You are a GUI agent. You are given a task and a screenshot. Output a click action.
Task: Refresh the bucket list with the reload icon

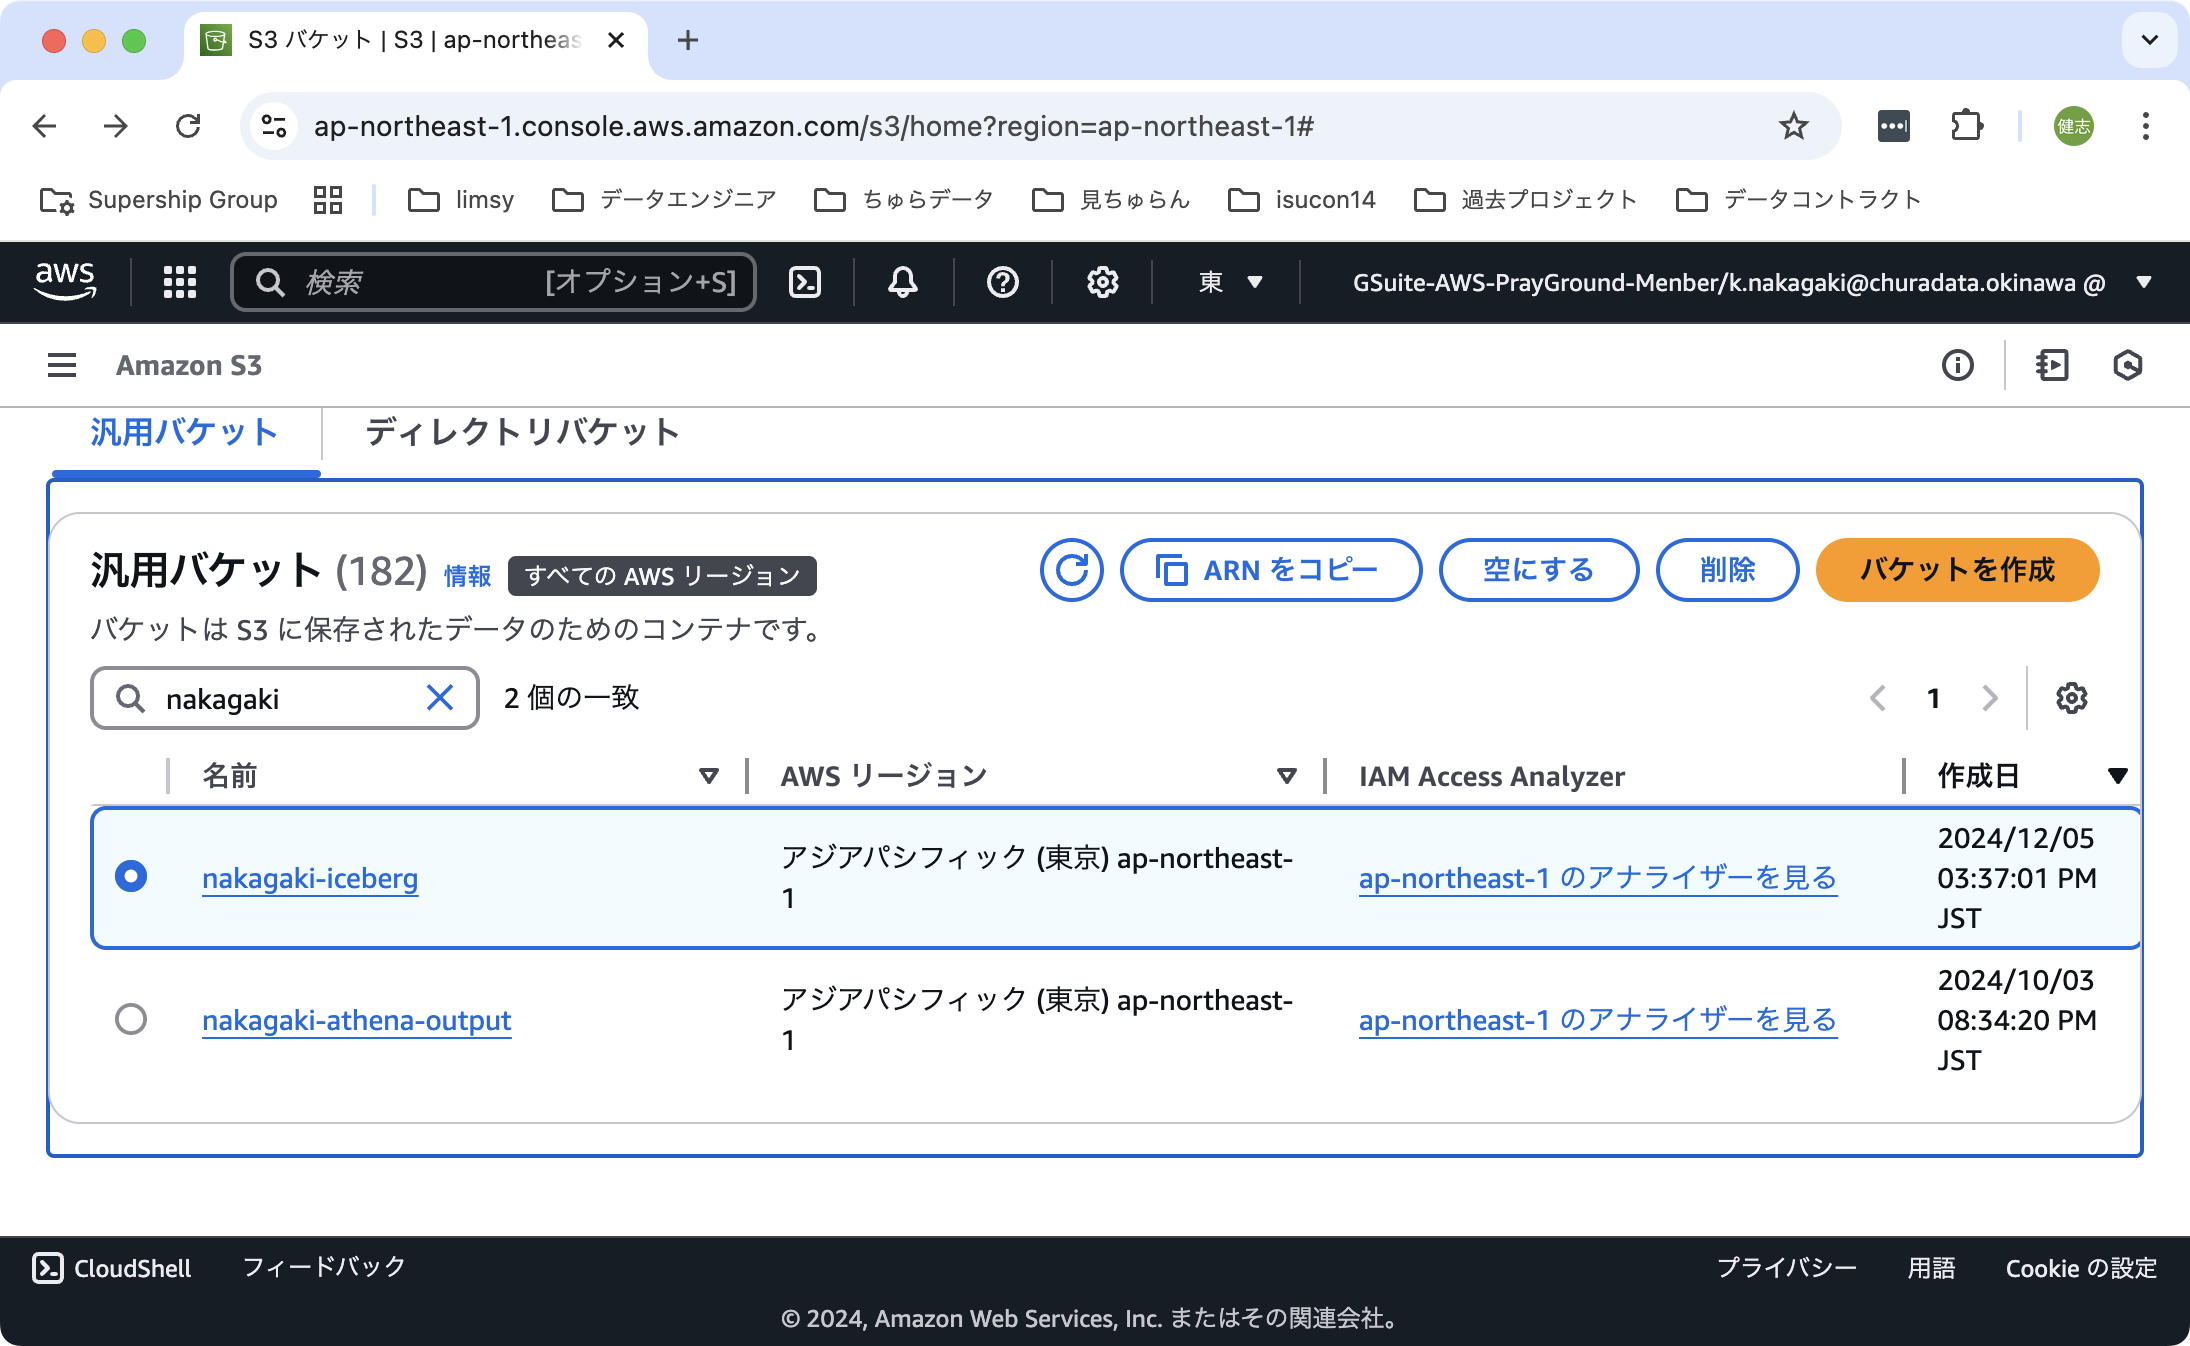point(1072,570)
